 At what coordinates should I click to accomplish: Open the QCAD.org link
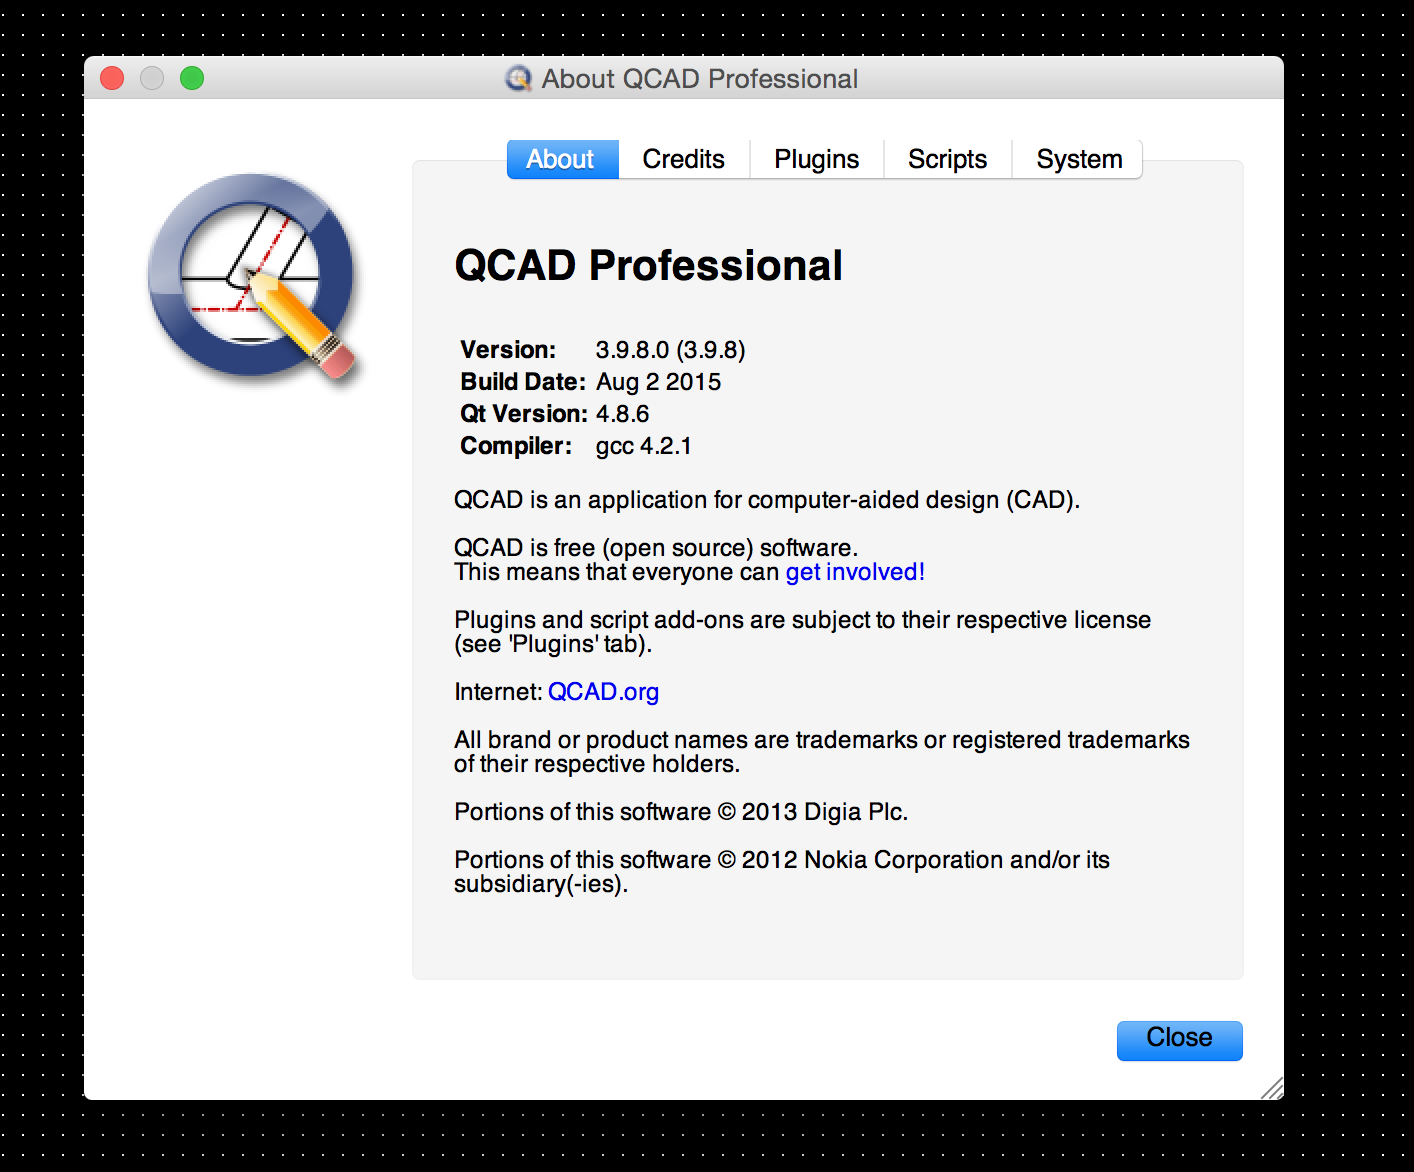coord(603,692)
